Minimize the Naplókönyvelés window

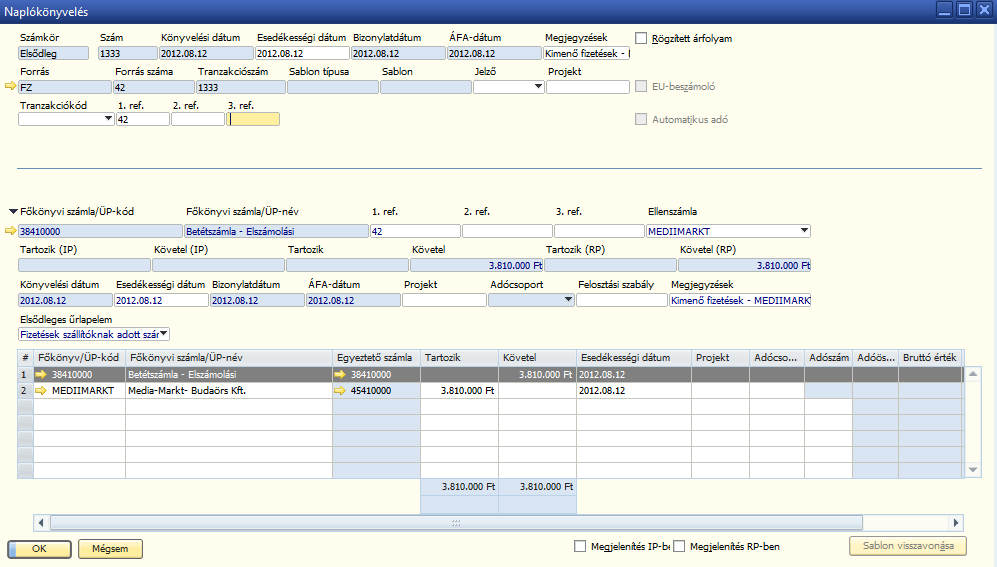(x=944, y=10)
